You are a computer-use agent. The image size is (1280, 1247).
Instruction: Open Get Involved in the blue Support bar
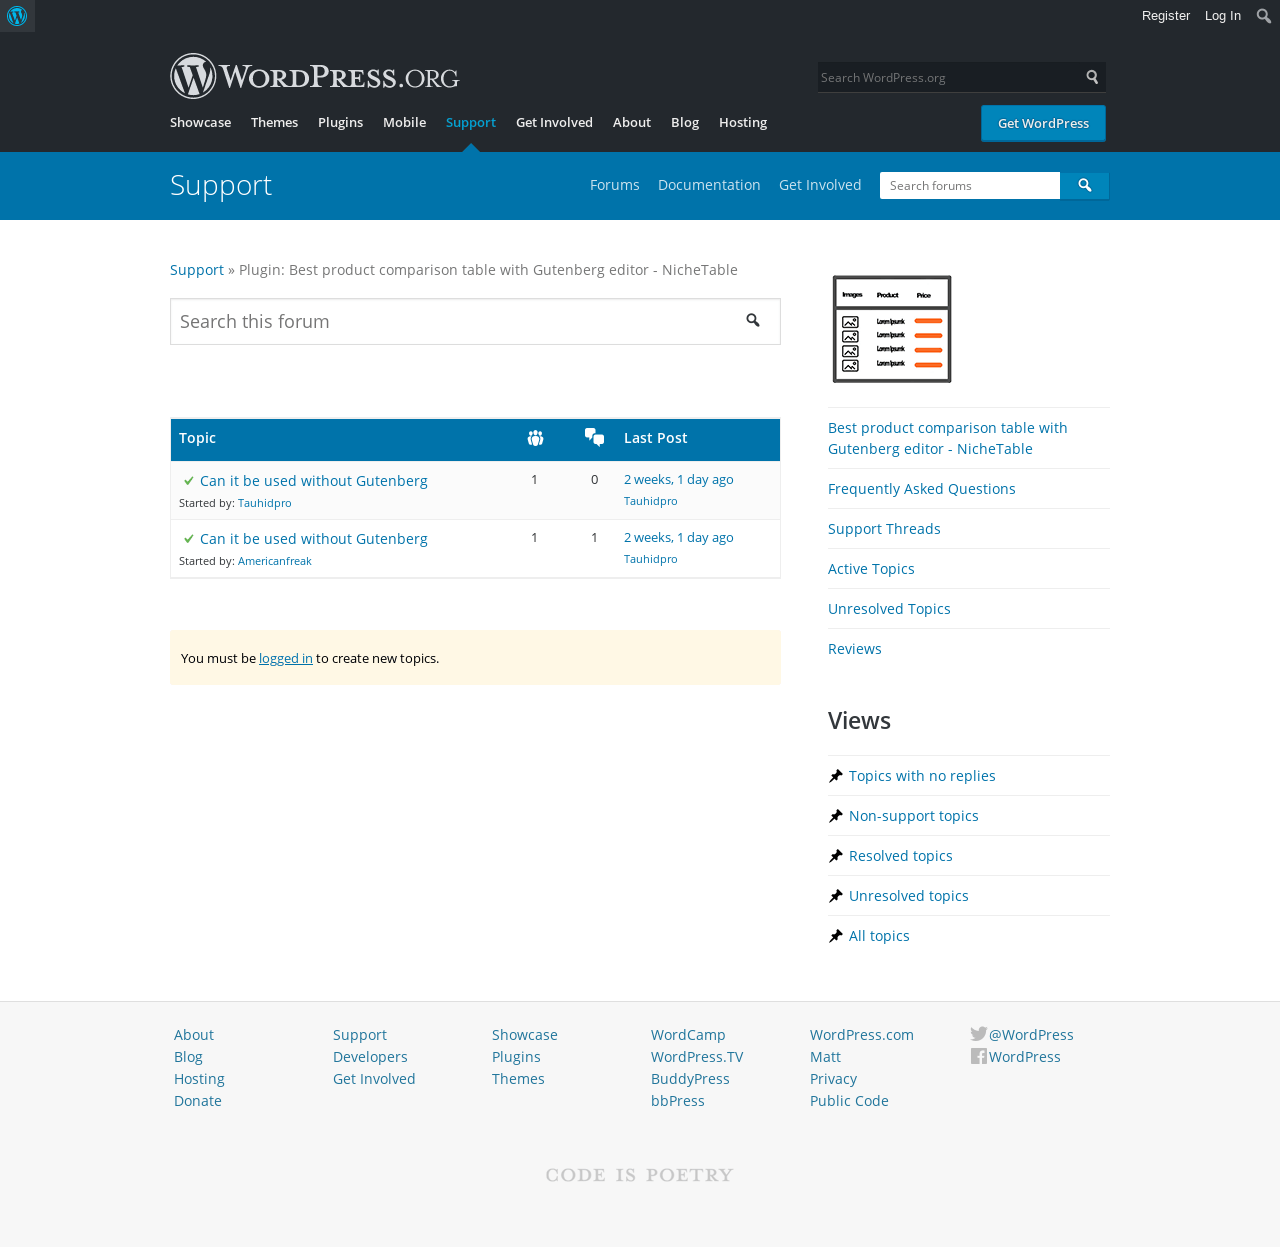click(820, 185)
